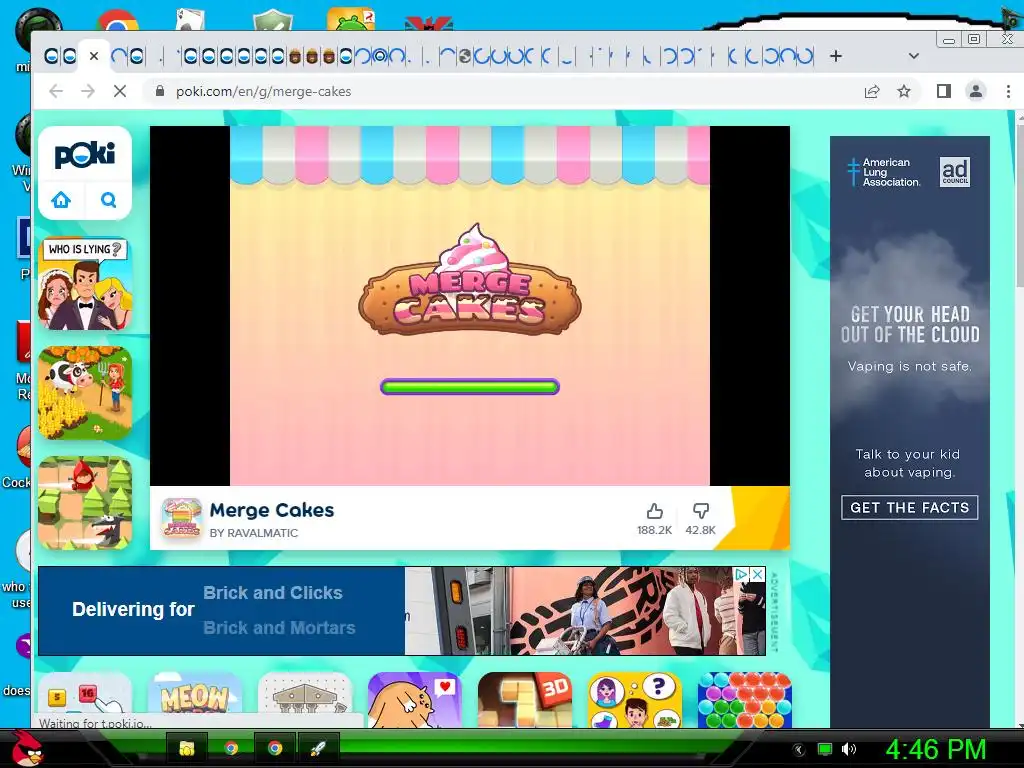Image resolution: width=1024 pixels, height=768 pixels.
Task: Open Chrome three-dot menu
Action: point(1008,91)
